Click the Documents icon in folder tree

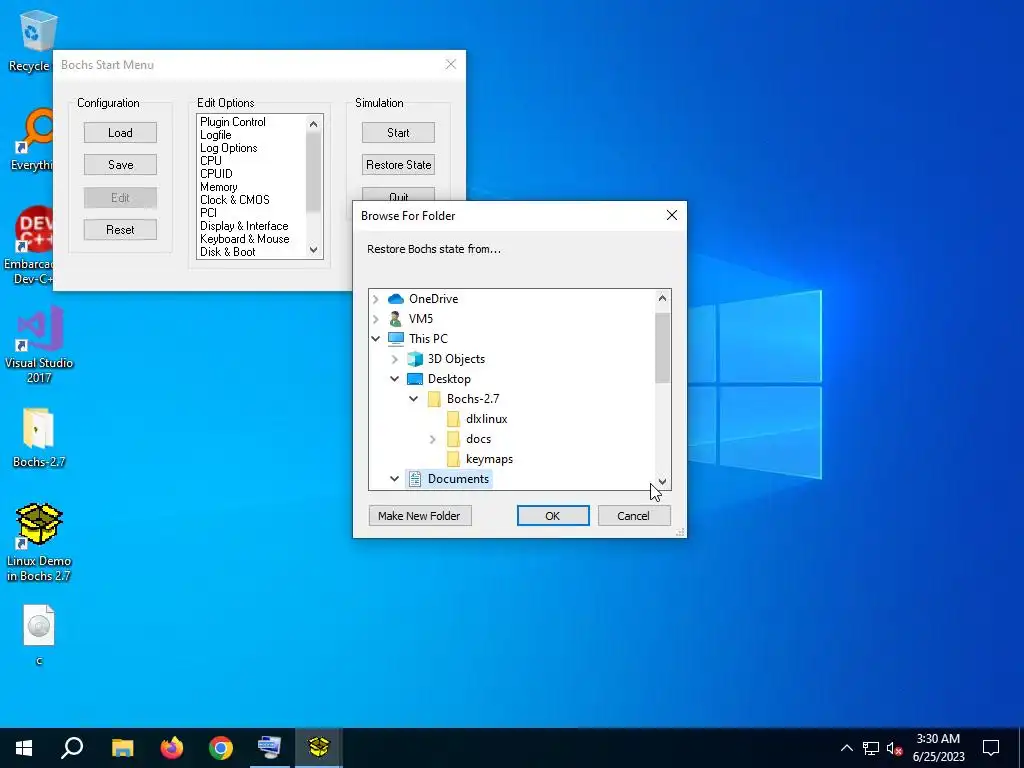(415, 479)
